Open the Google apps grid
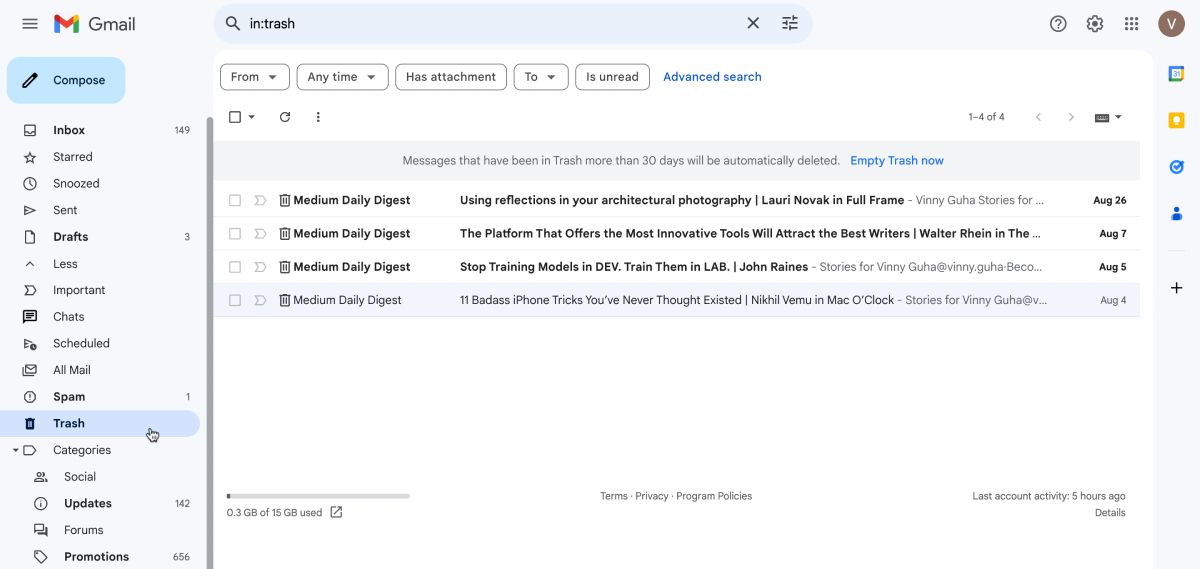 coord(1131,23)
